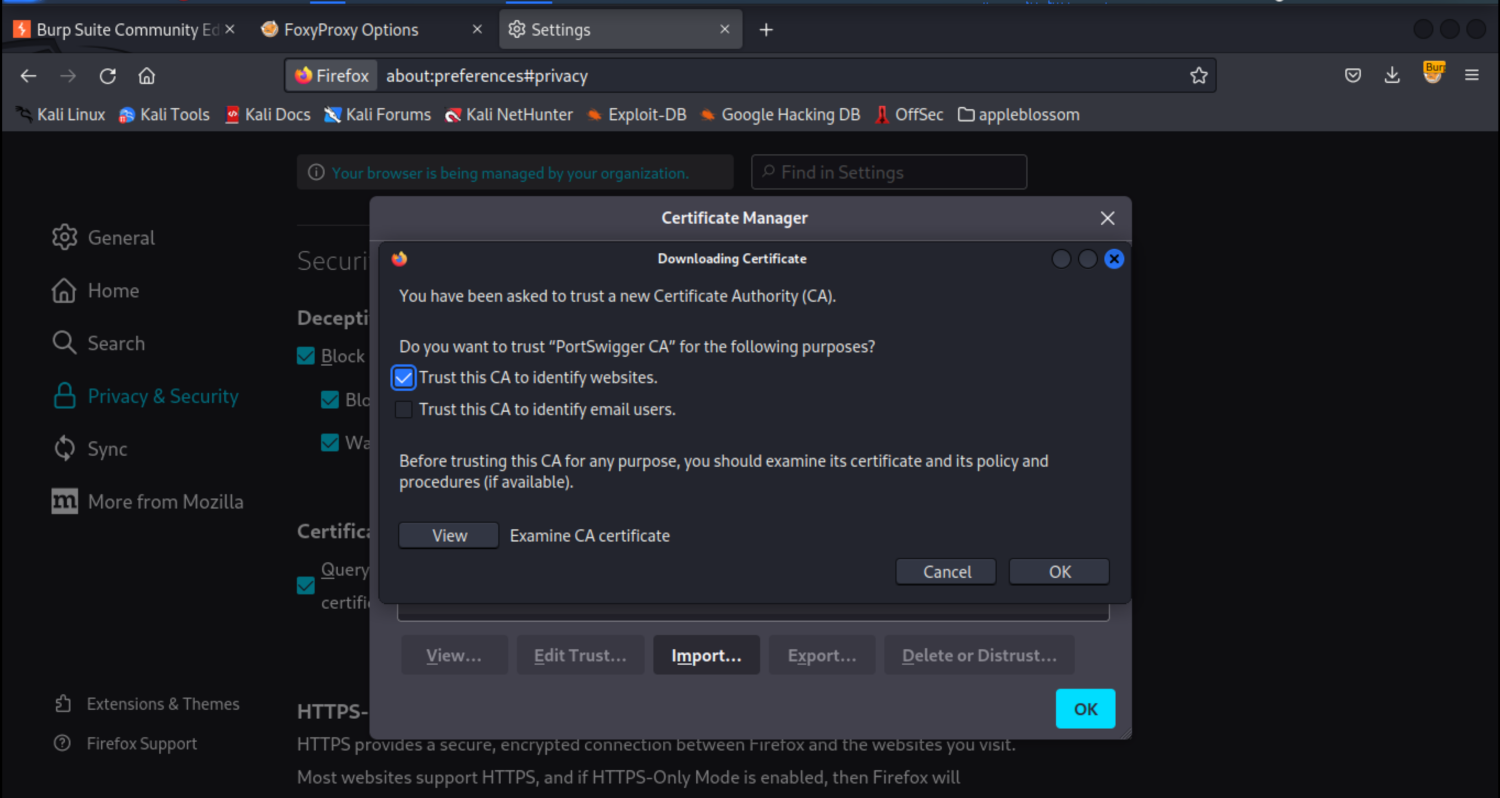Open a new browser tab

coord(766,30)
